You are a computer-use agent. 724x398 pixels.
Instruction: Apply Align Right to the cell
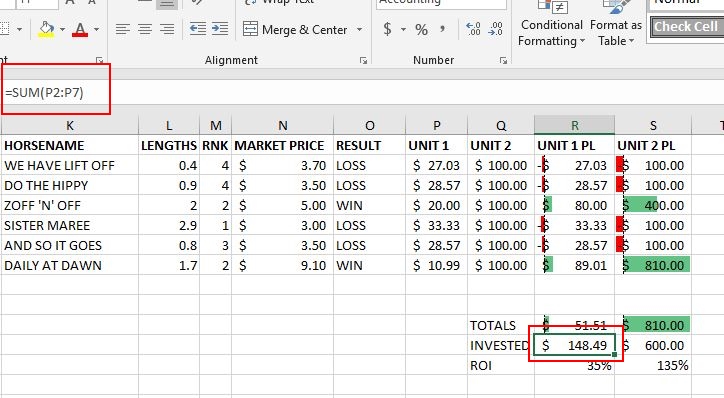point(167,30)
